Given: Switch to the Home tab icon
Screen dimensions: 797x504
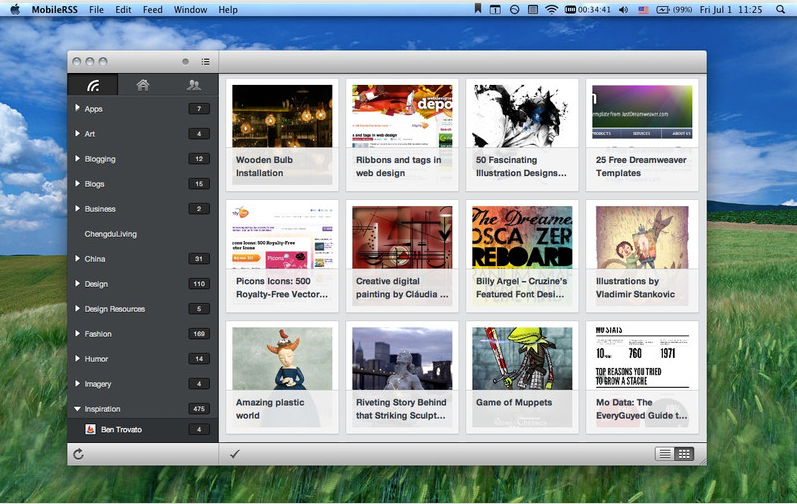Looking at the screenshot, I should pyautogui.click(x=143, y=85).
